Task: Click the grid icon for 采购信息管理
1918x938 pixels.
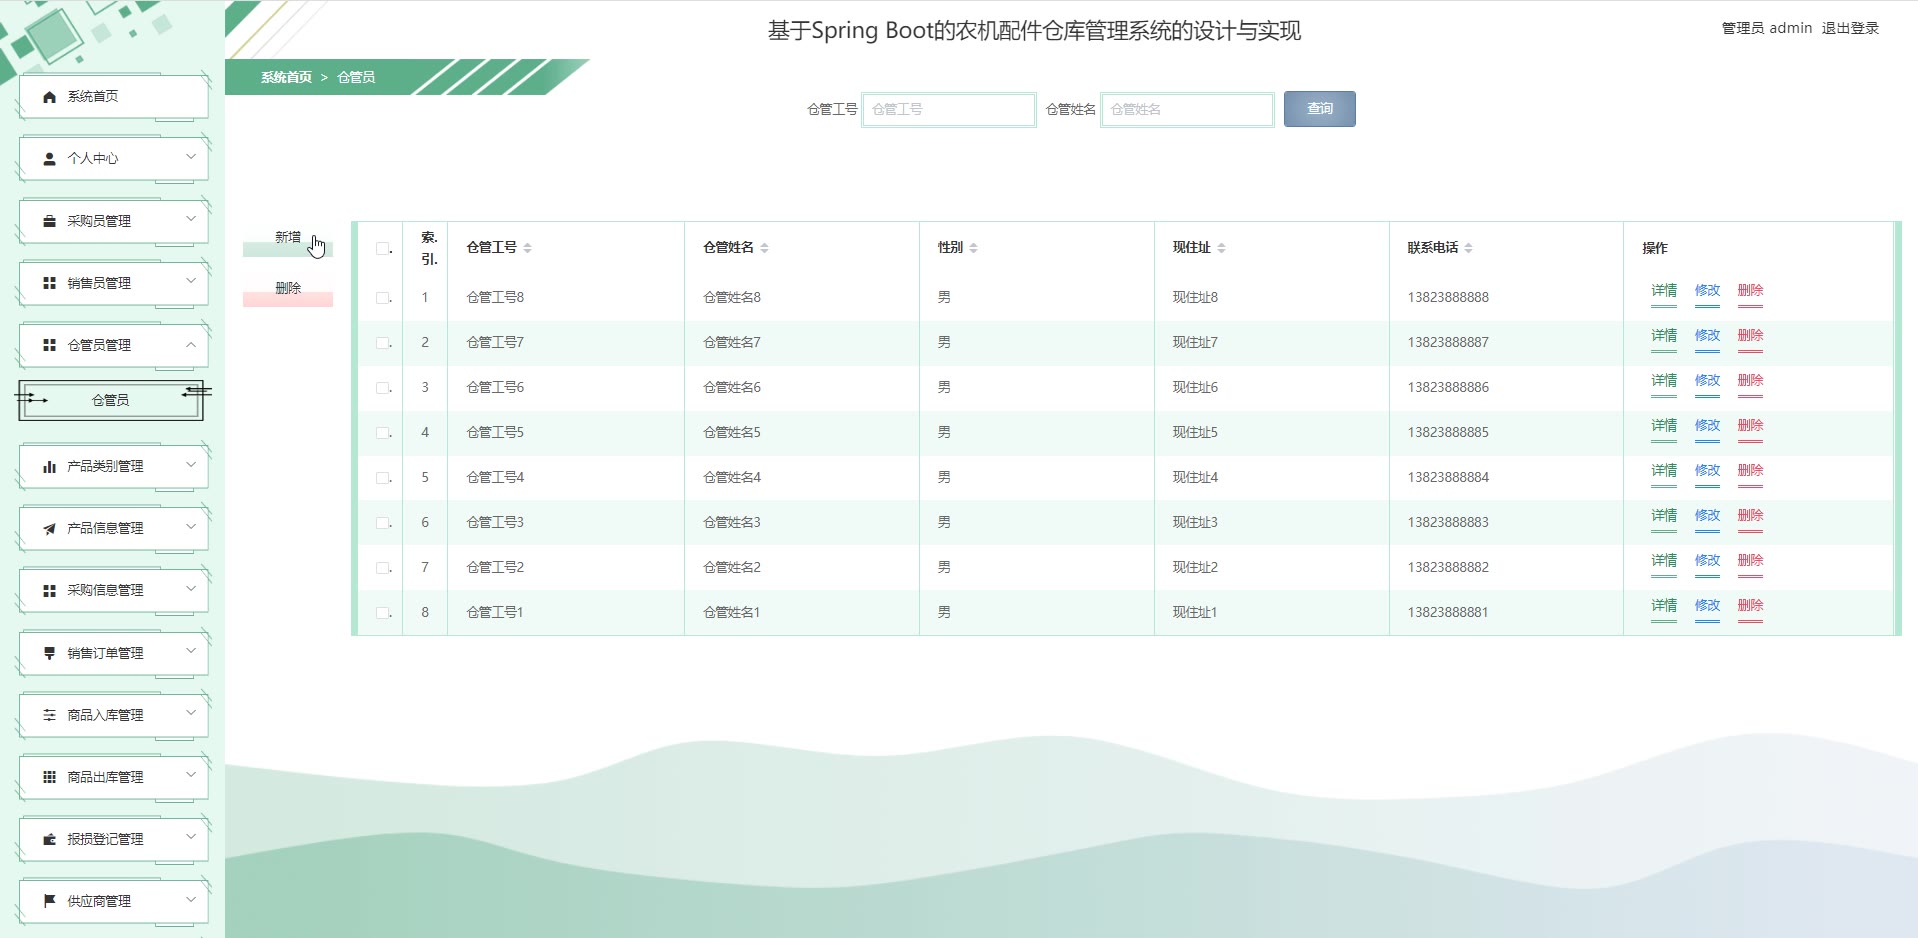Action: pyautogui.click(x=49, y=591)
